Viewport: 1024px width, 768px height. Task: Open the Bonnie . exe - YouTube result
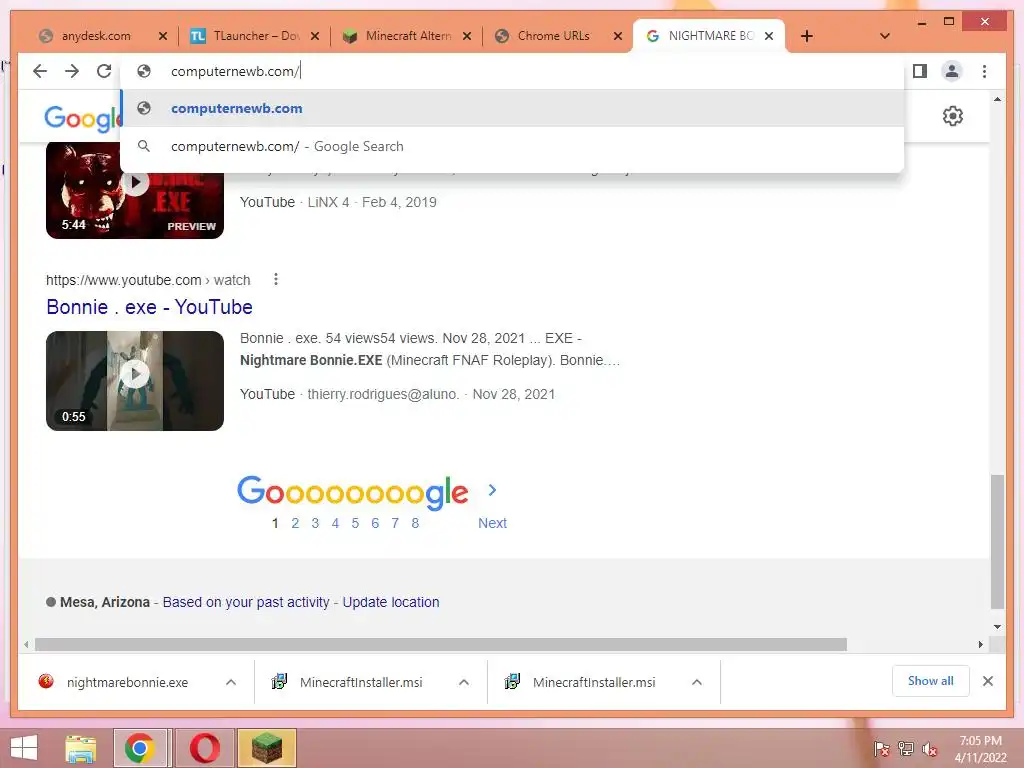coord(150,307)
